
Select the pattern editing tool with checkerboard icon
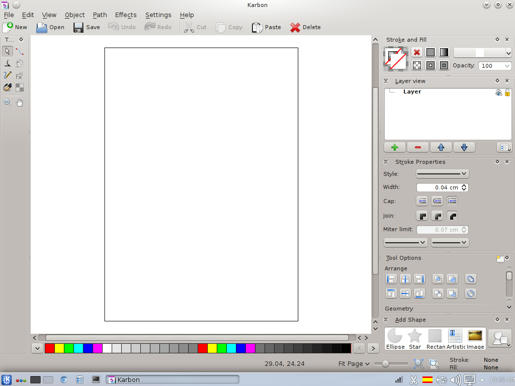(x=20, y=87)
